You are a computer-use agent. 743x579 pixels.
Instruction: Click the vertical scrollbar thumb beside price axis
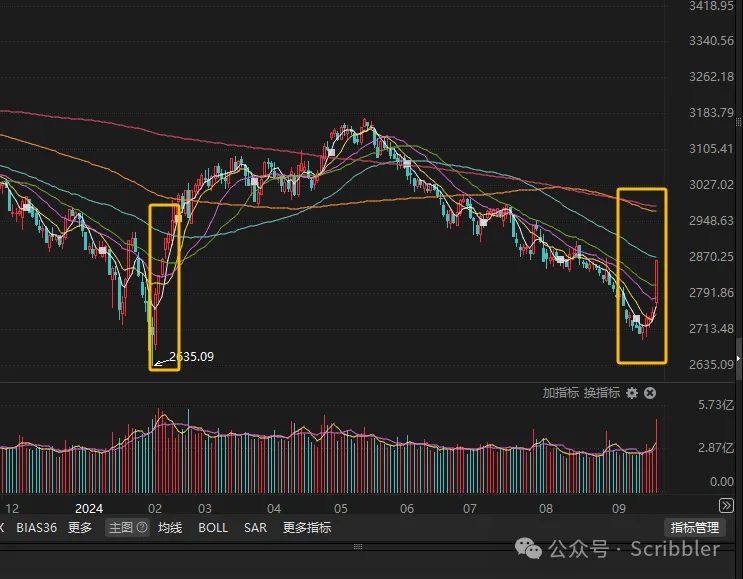coord(739,352)
